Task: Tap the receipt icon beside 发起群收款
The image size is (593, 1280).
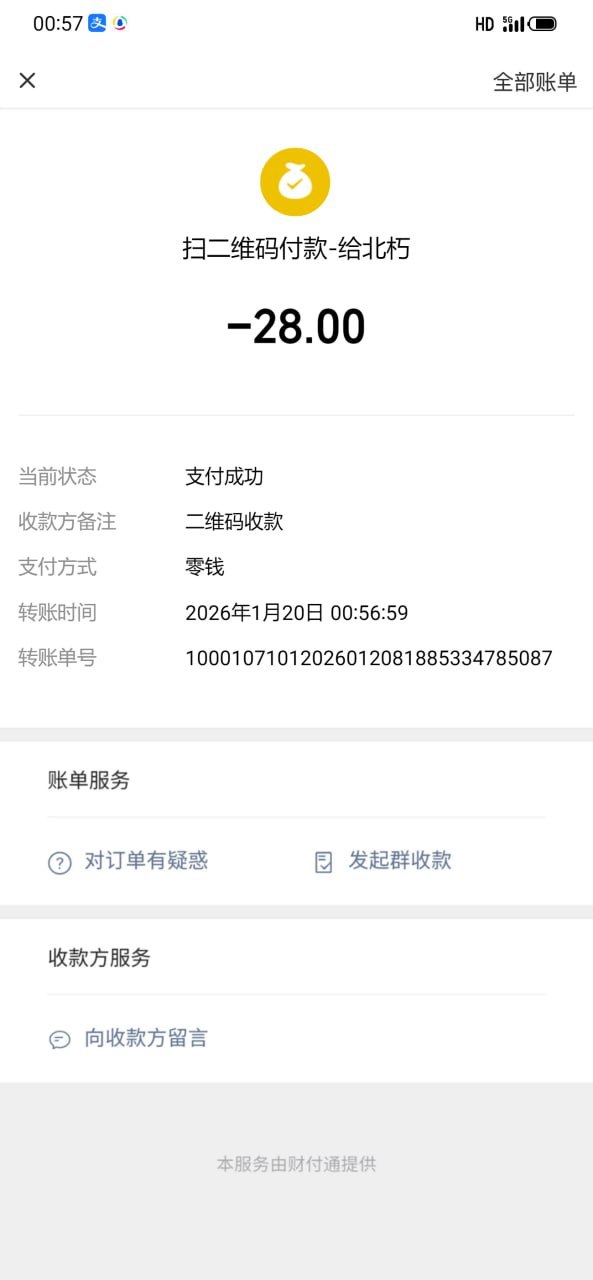Action: [323, 862]
